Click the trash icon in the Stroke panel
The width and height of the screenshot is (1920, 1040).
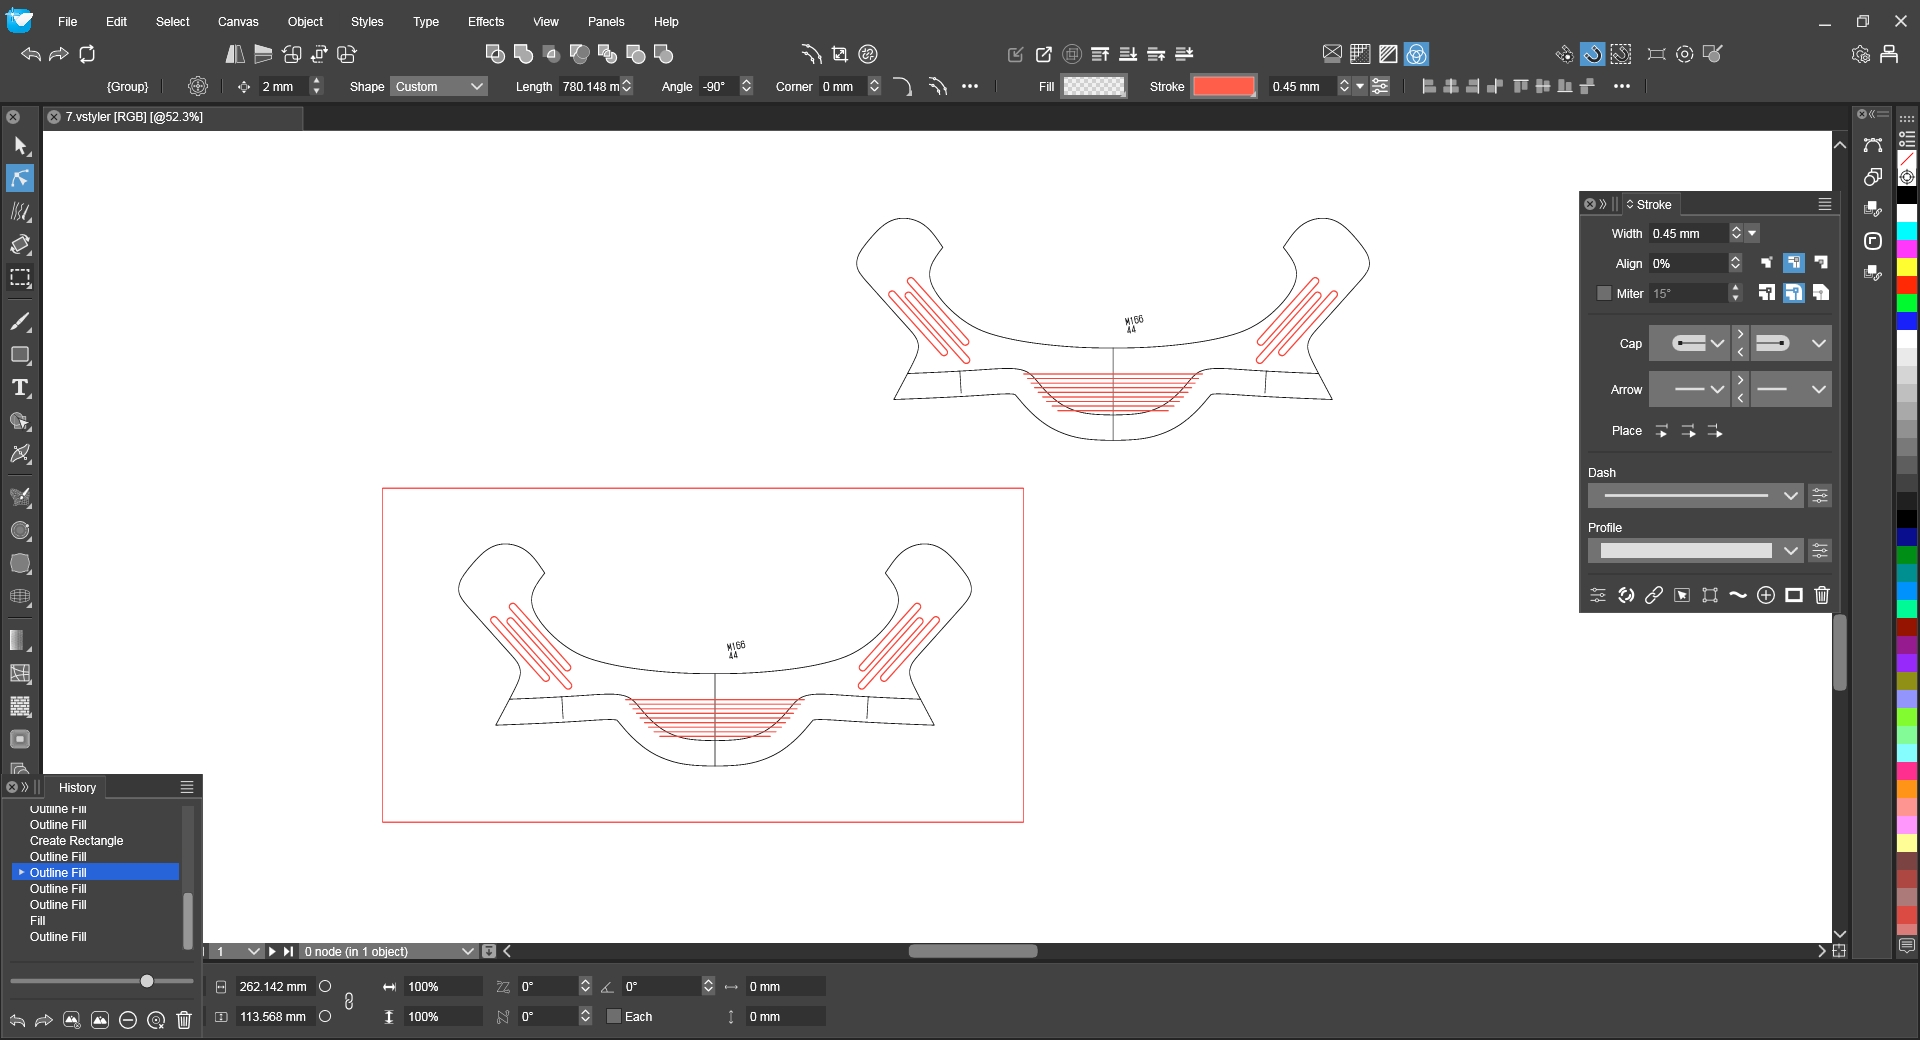tap(1822, 595)
